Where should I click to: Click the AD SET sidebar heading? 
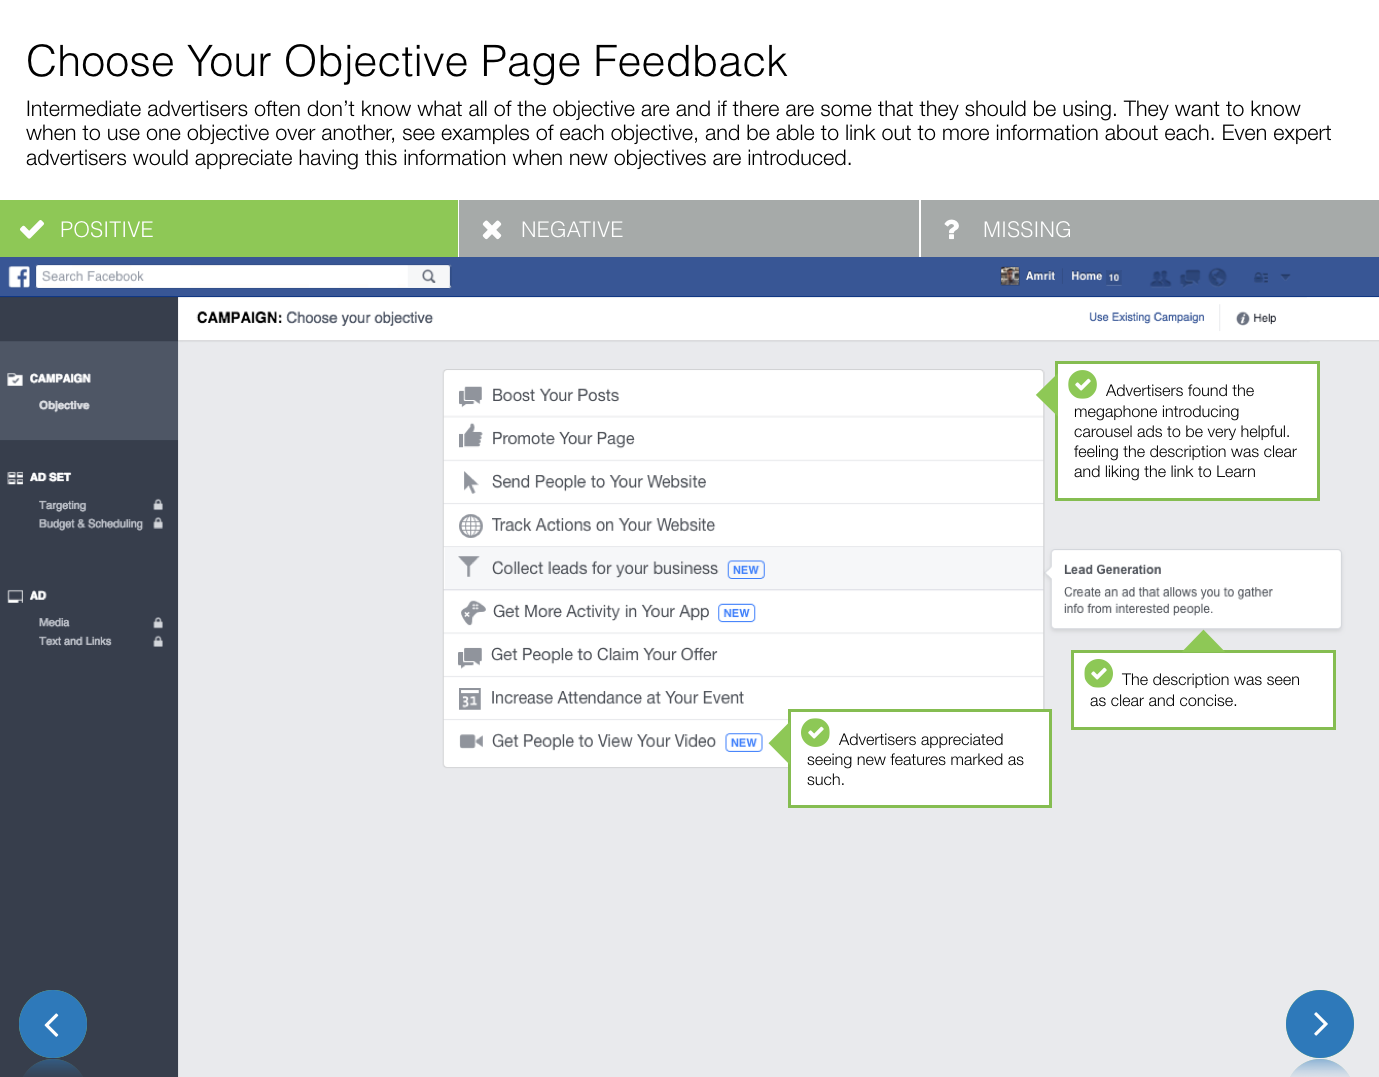point(50,477)
